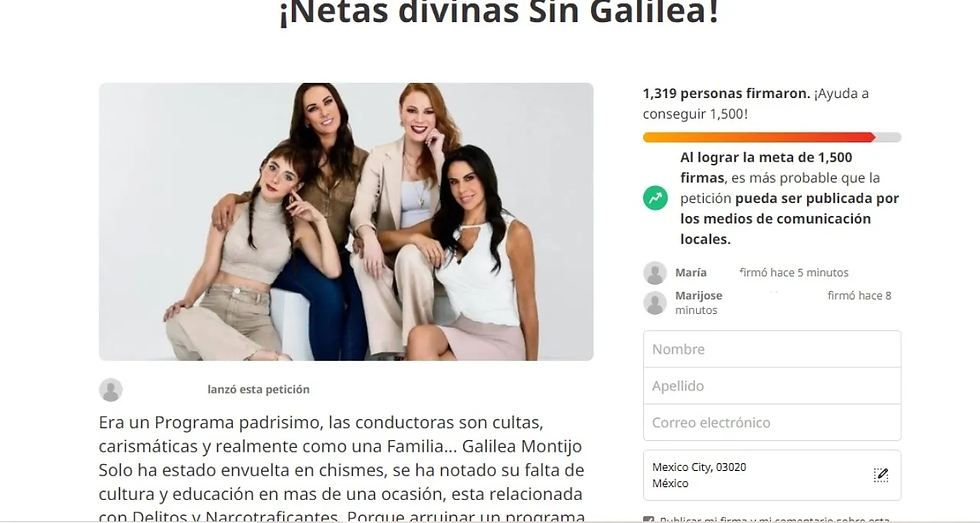Image resolution: width=980 pixels, height=523 pixels.
Task: Click the signature goal progress bar
Action: [772, 137]
